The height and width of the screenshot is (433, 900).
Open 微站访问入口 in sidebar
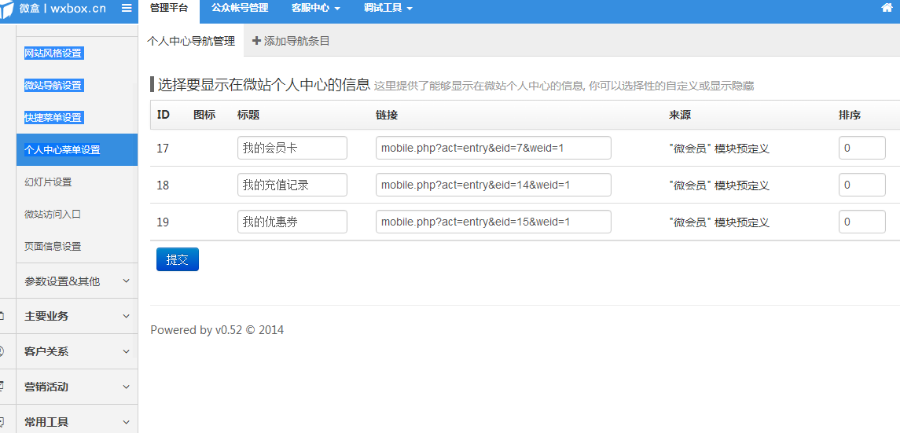pos(52,214)
